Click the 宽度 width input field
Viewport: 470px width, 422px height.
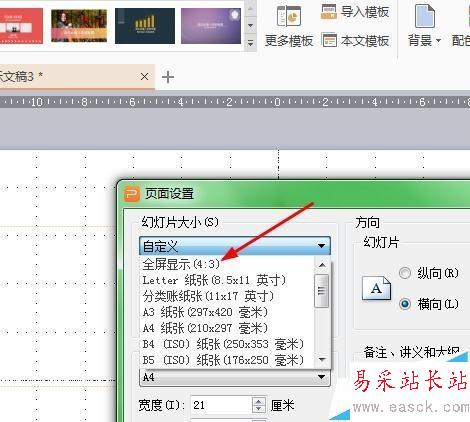coord(221,405)
